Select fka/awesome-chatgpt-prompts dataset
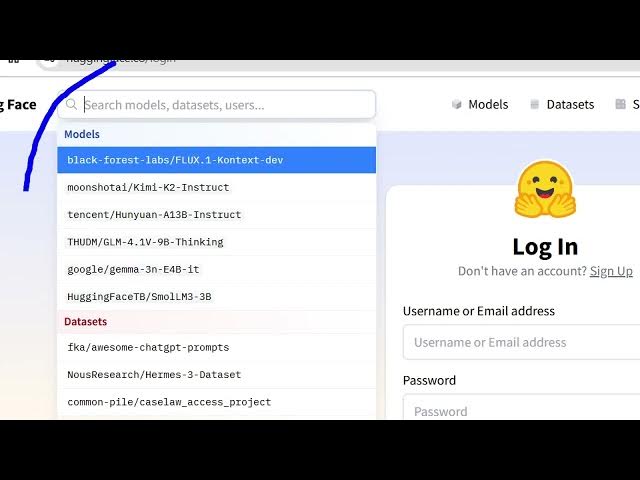 point(217,347)
